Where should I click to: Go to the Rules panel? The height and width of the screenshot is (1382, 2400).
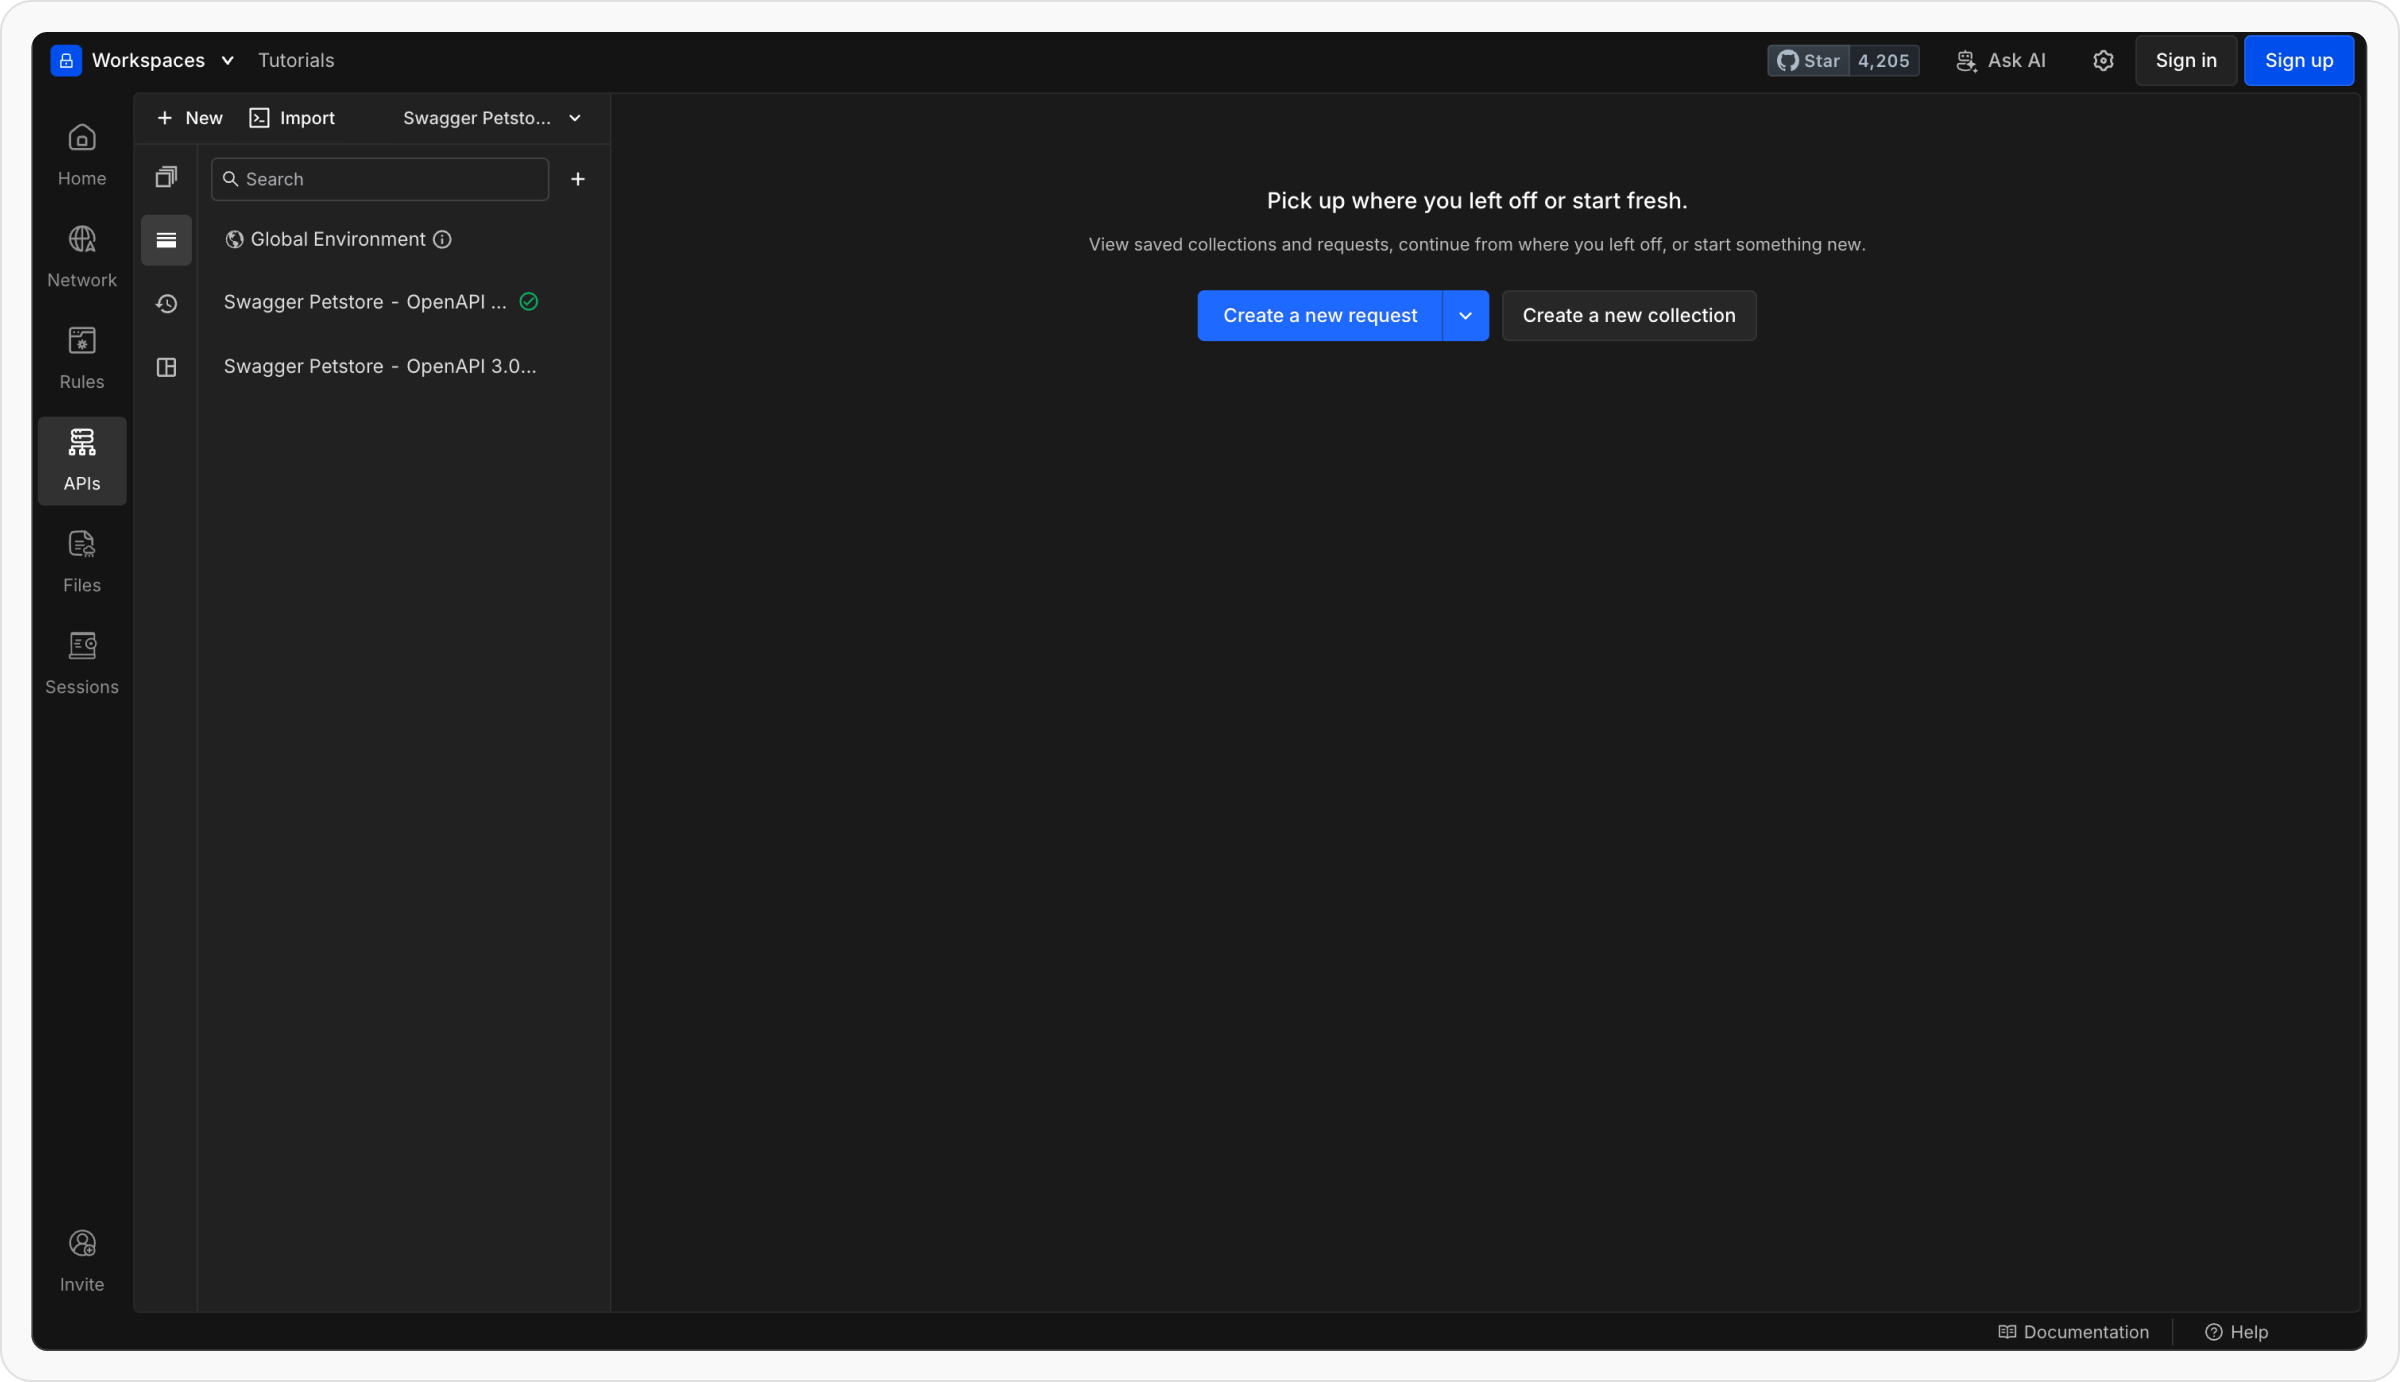(x=82, y=358)
